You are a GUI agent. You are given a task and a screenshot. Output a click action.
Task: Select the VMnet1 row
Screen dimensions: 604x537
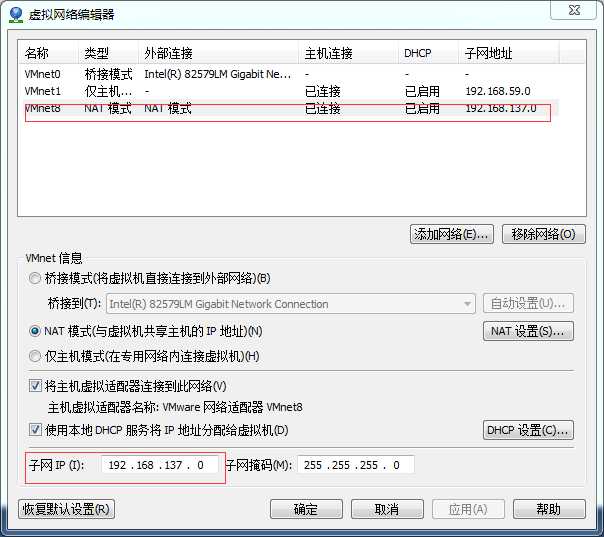point(291,91)
